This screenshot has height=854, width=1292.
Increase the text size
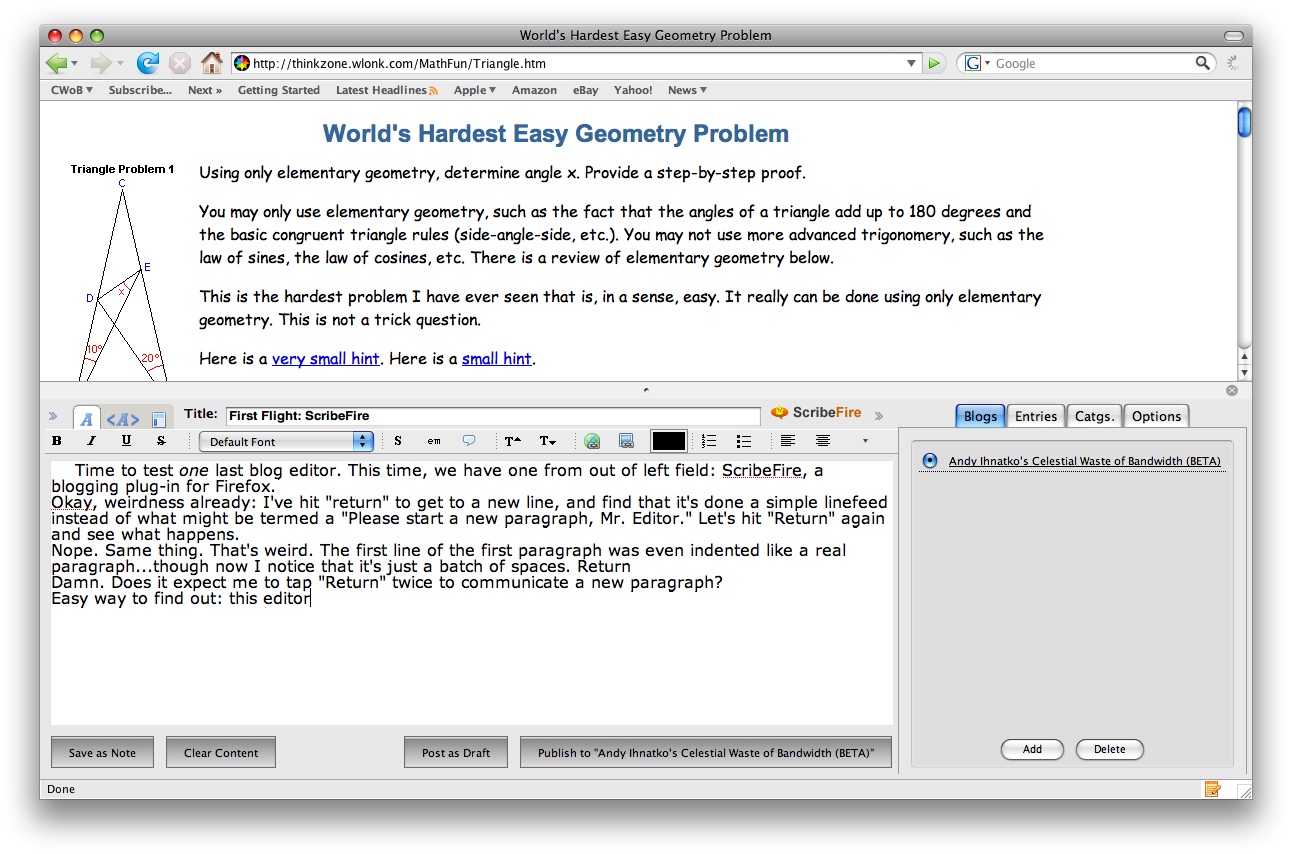(512, 441)
